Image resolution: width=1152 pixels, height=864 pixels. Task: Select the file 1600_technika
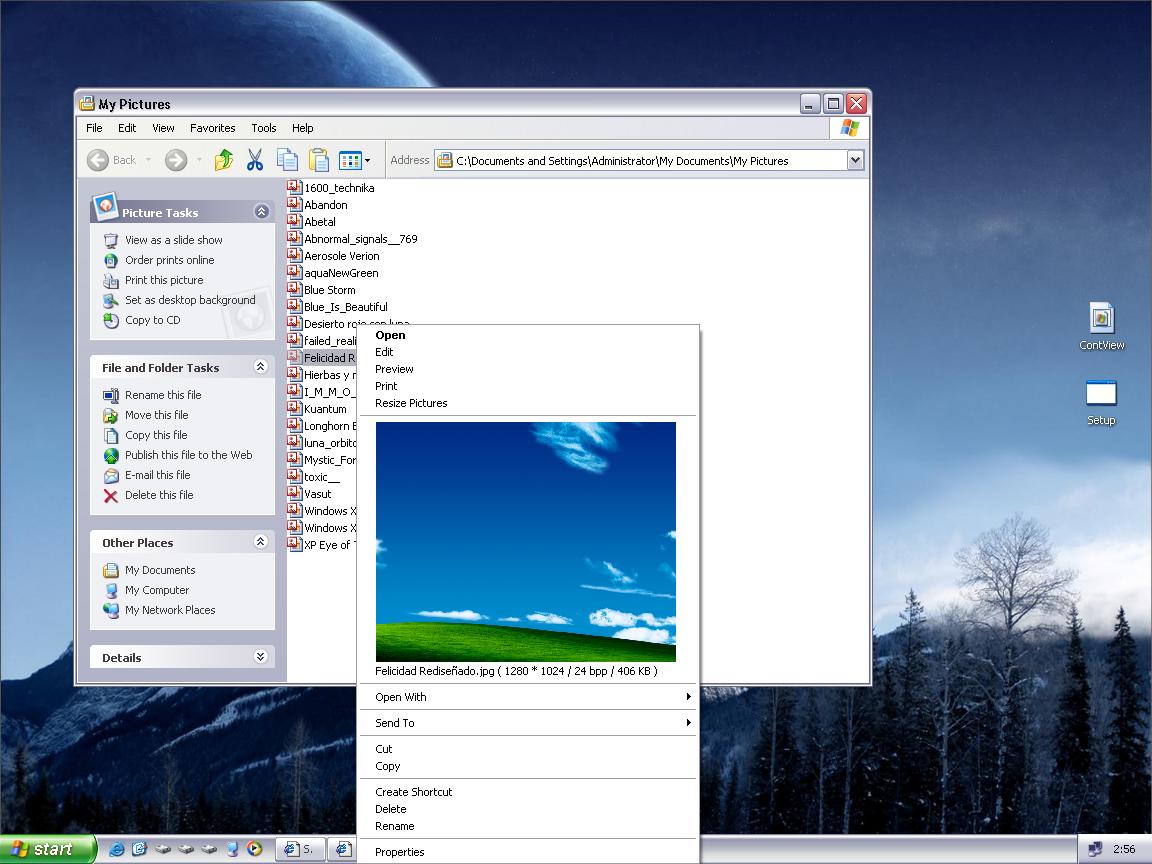(x=331, y=188)
